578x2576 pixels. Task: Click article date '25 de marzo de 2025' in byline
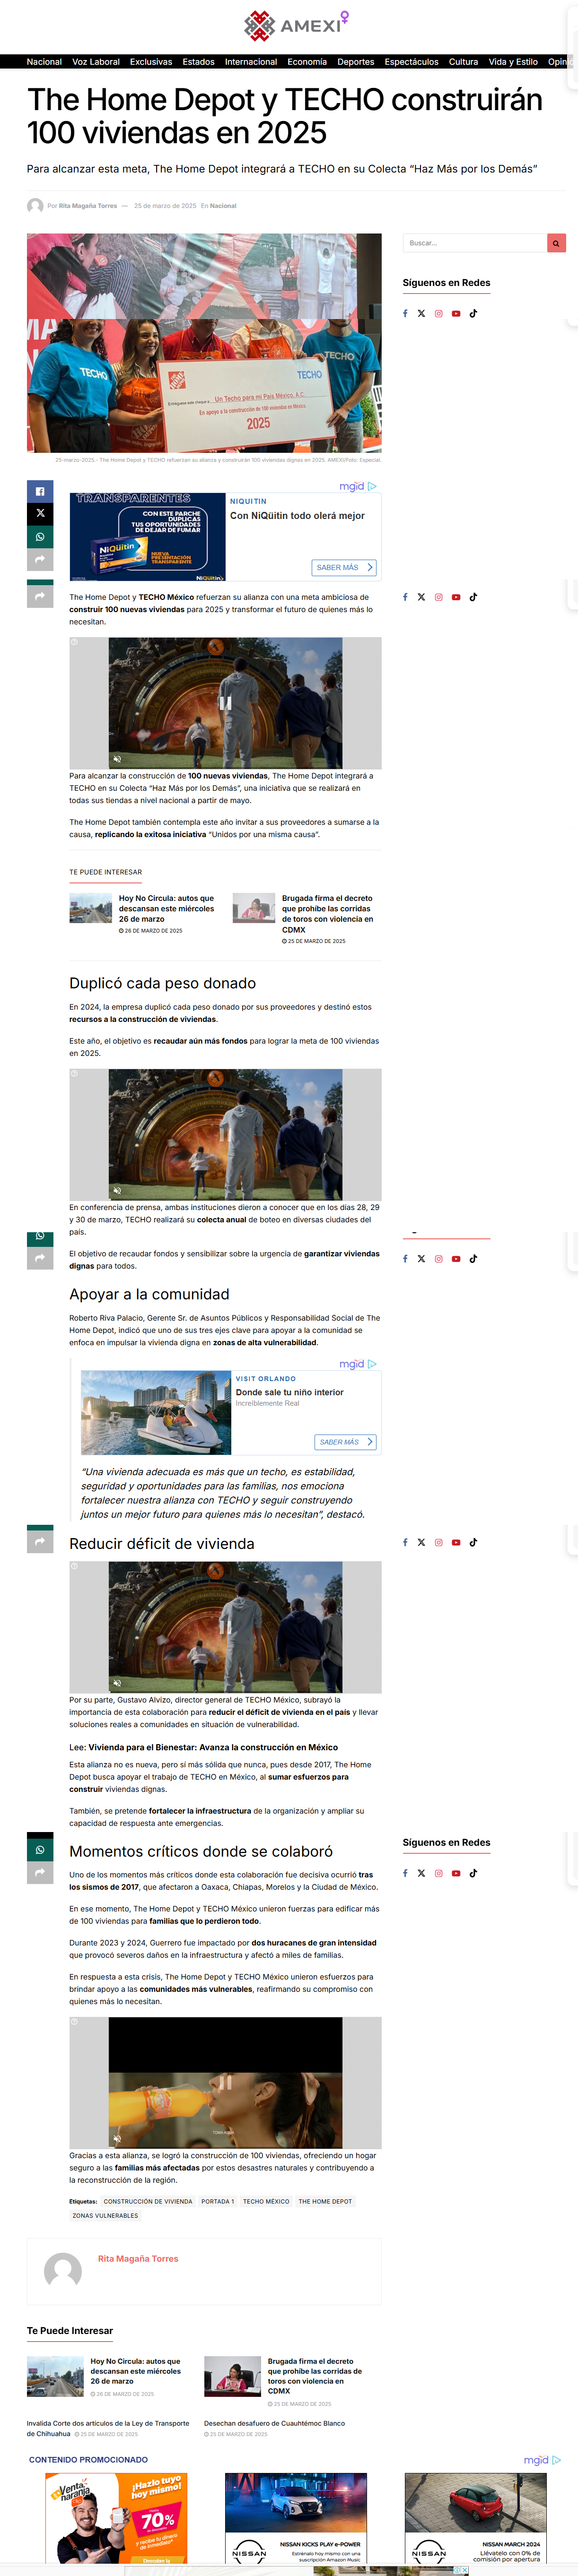[x=165, y=206]
